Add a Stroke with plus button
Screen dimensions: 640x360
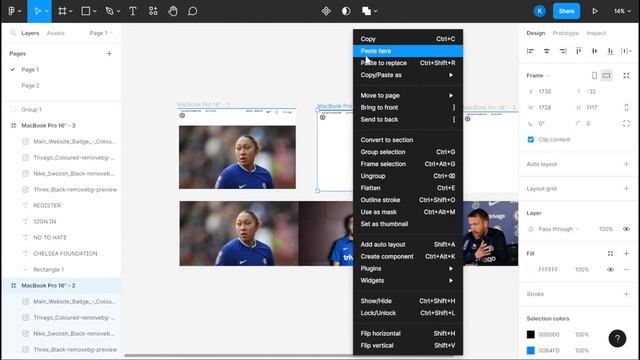pyautogui.click(x=626, y=294)
